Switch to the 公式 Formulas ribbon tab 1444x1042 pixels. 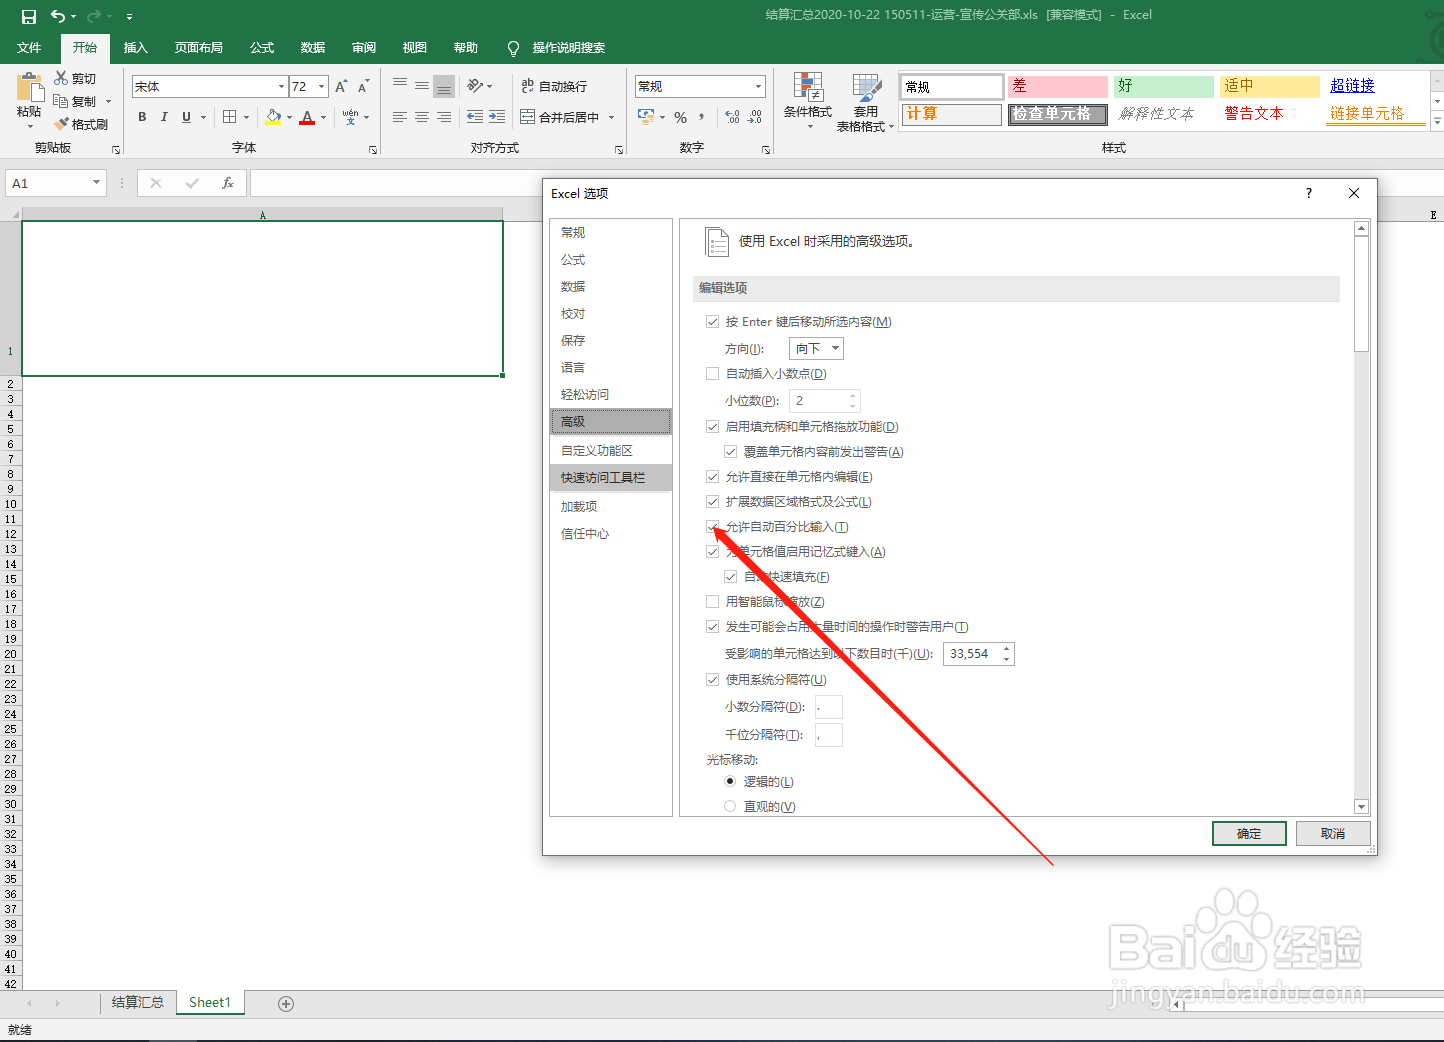pyautogui.click(x=262, y=48)
